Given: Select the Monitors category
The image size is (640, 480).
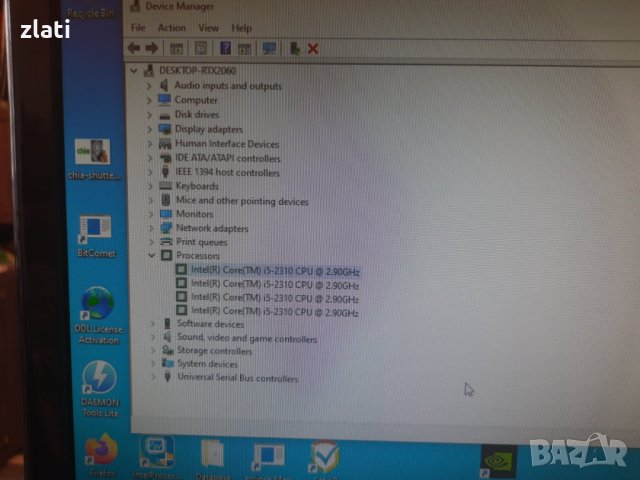Looking at the screenshot, I should click(195, 214).
